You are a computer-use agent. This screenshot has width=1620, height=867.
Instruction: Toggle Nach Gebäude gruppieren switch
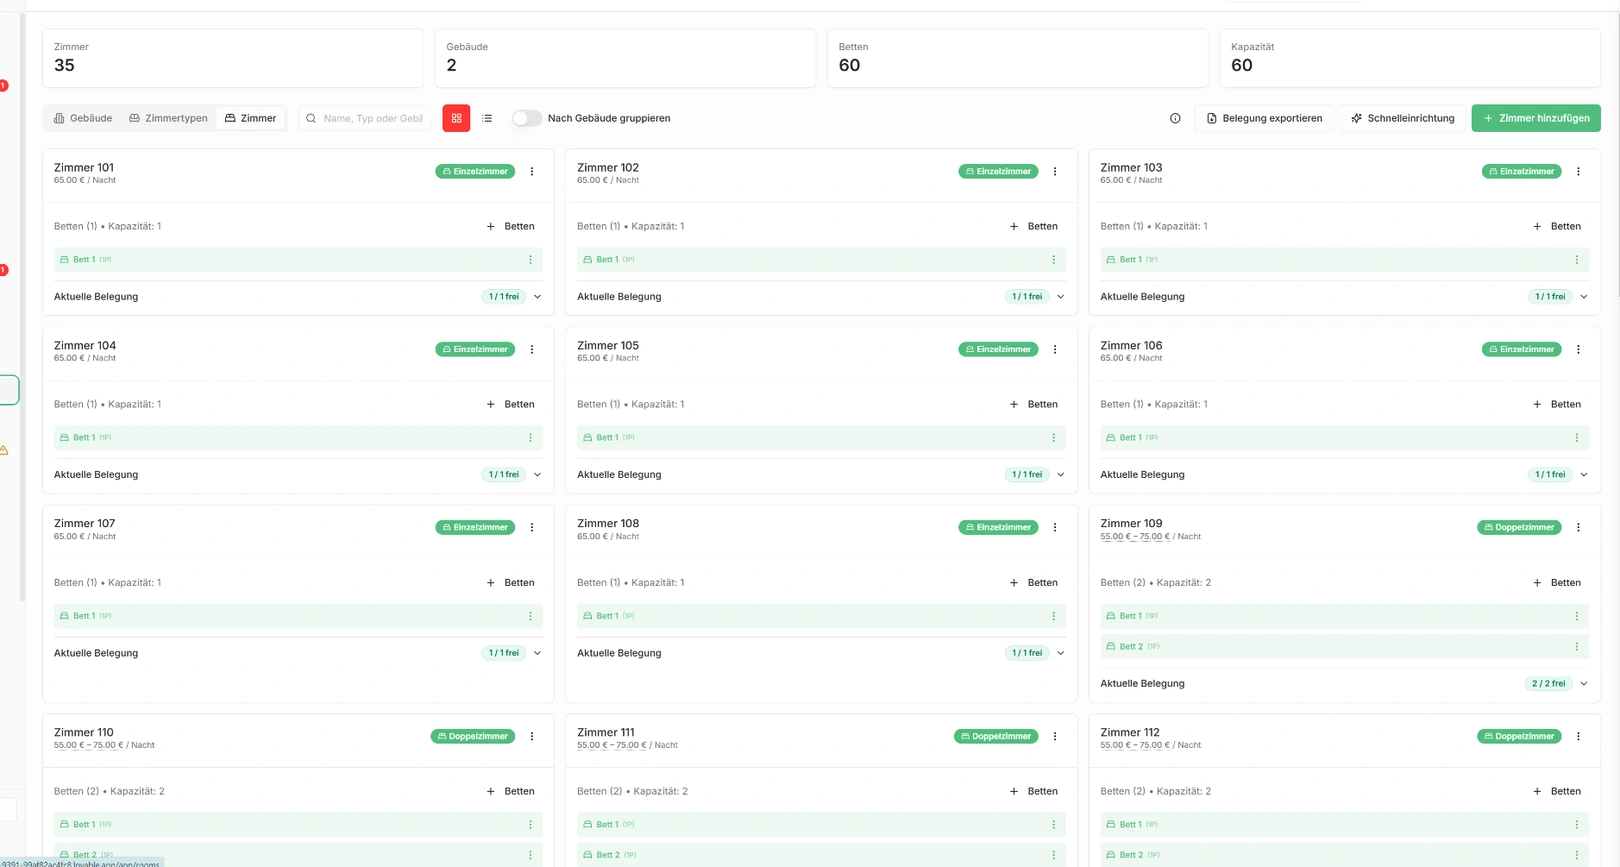point(527,118)
